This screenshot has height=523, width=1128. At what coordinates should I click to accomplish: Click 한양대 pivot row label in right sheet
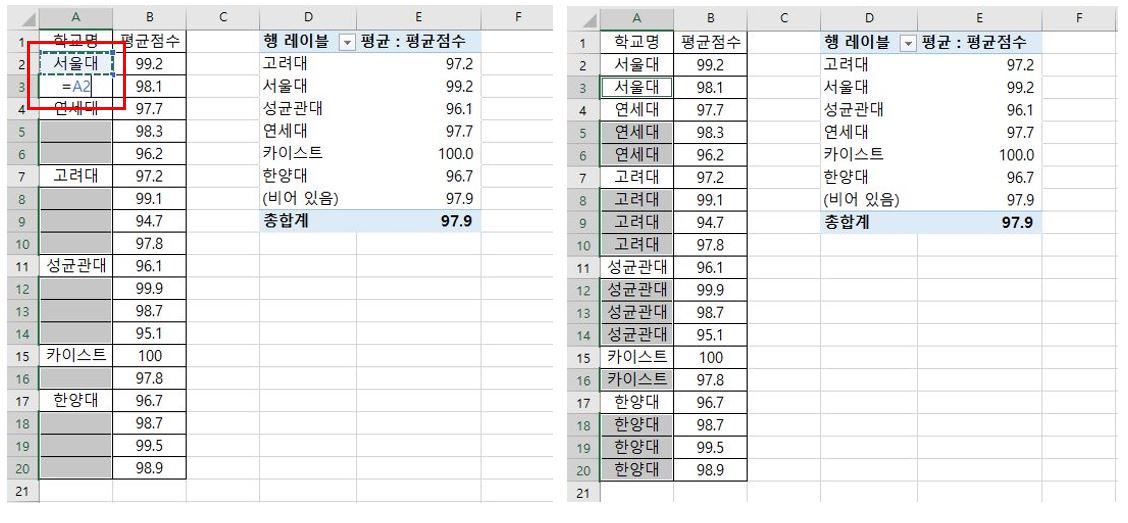pos(847,177)
